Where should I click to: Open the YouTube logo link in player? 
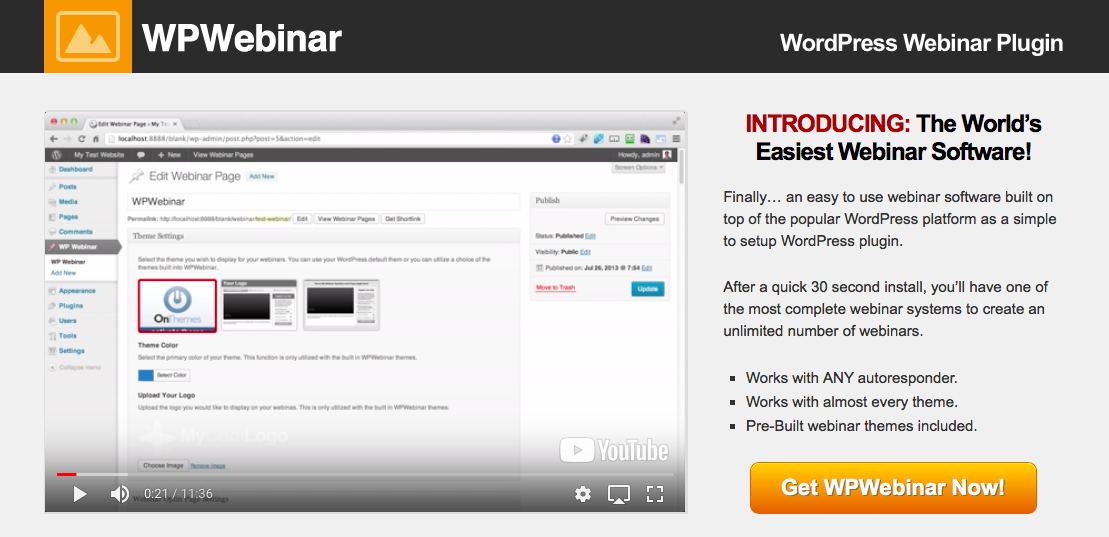[614, 450]
